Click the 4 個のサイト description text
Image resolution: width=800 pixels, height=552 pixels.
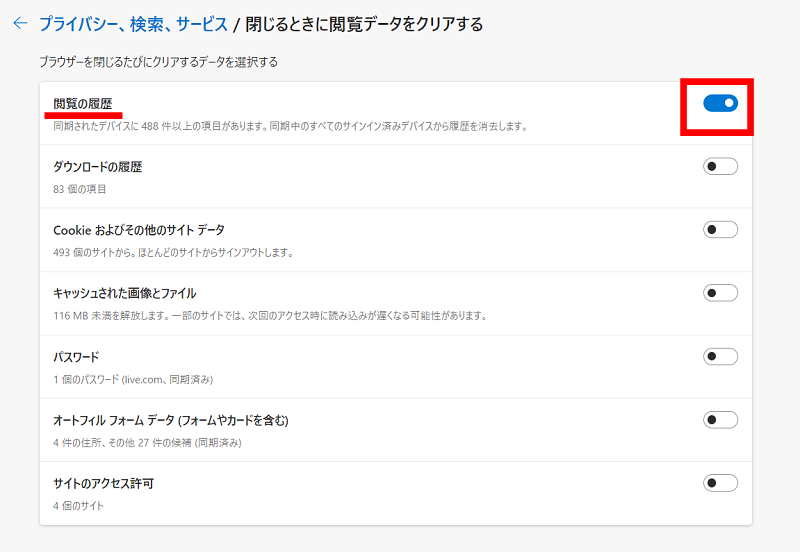coord(79,506)
